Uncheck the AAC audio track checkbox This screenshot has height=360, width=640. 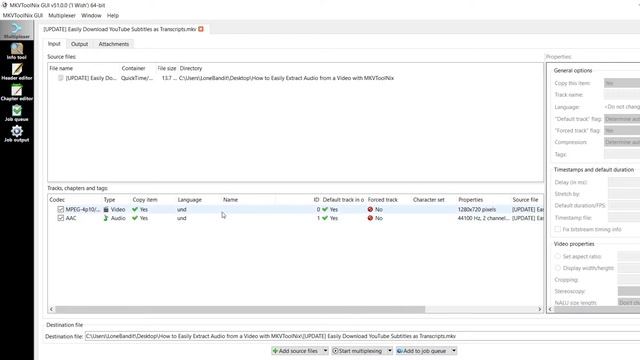(61, 218)
